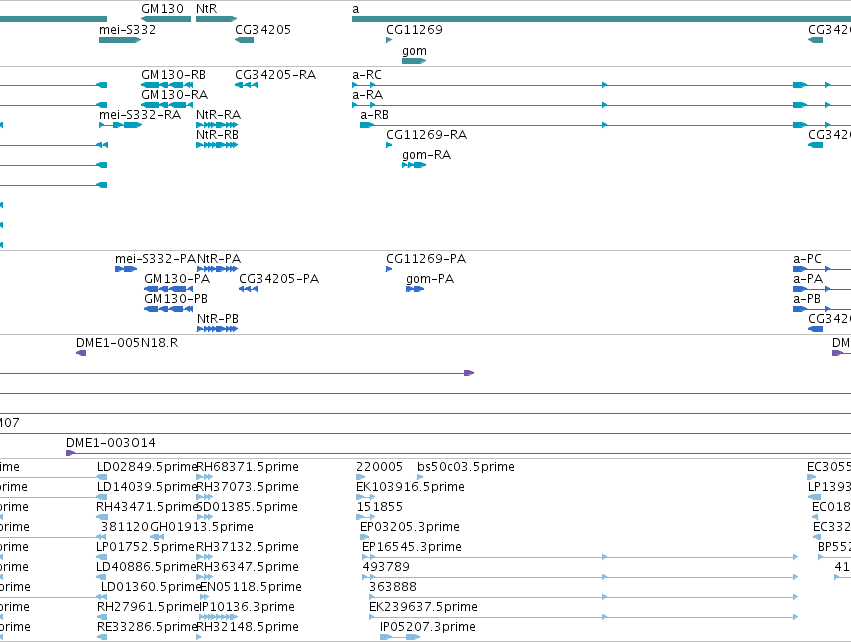Click the LD02849.5prime EST label
Screen dimensions: 851x642
click(x=147, y=466)
